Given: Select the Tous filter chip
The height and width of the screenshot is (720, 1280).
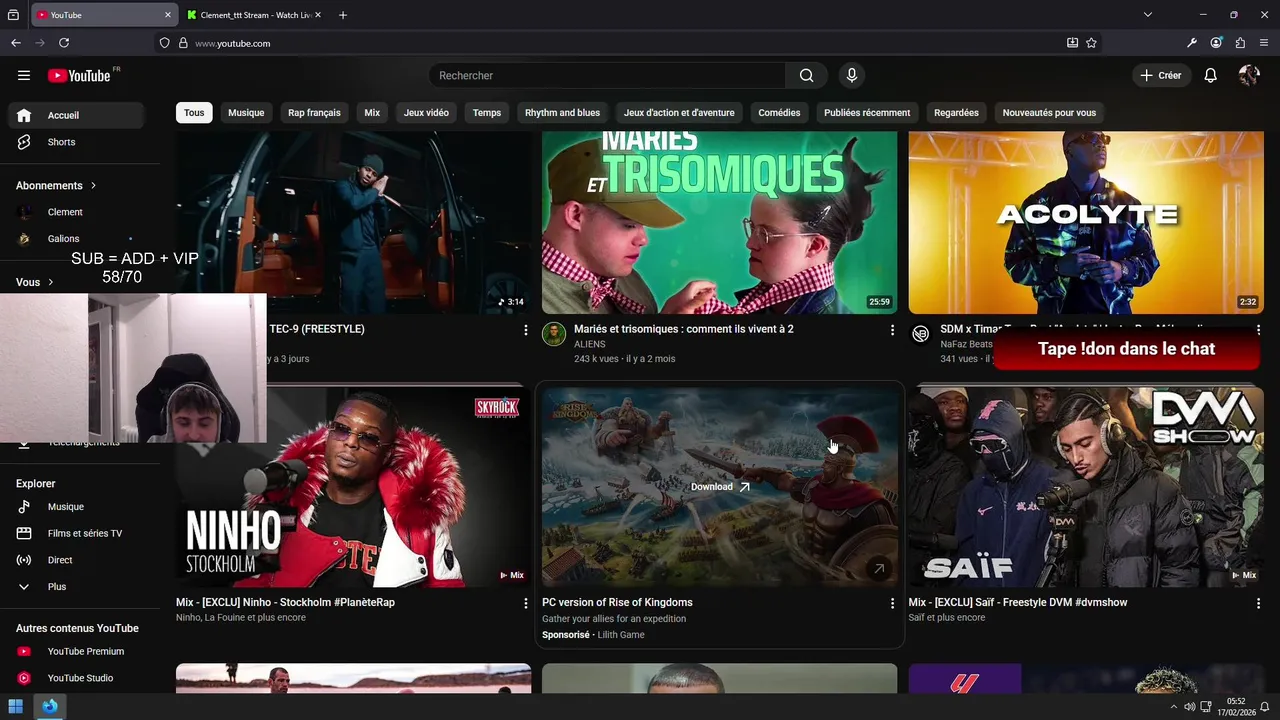Looking at the screenshot, I should [x=194, y=113].
